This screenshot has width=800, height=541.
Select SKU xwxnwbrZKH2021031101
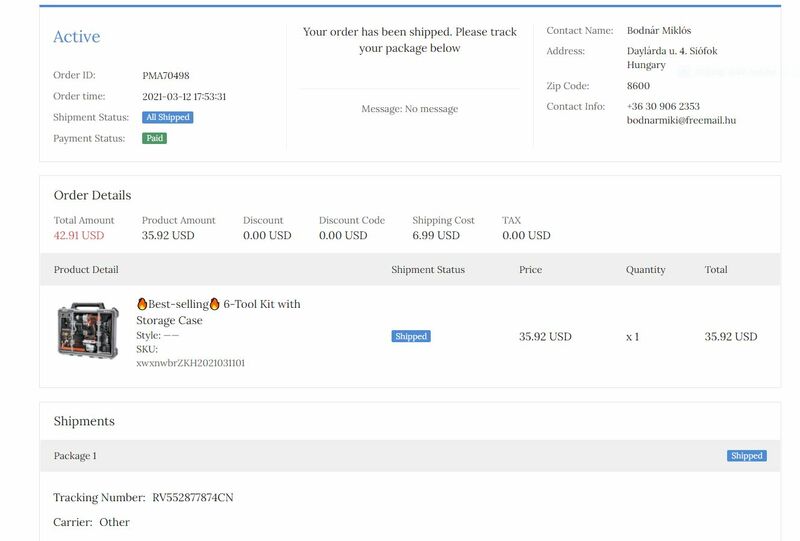190,363
